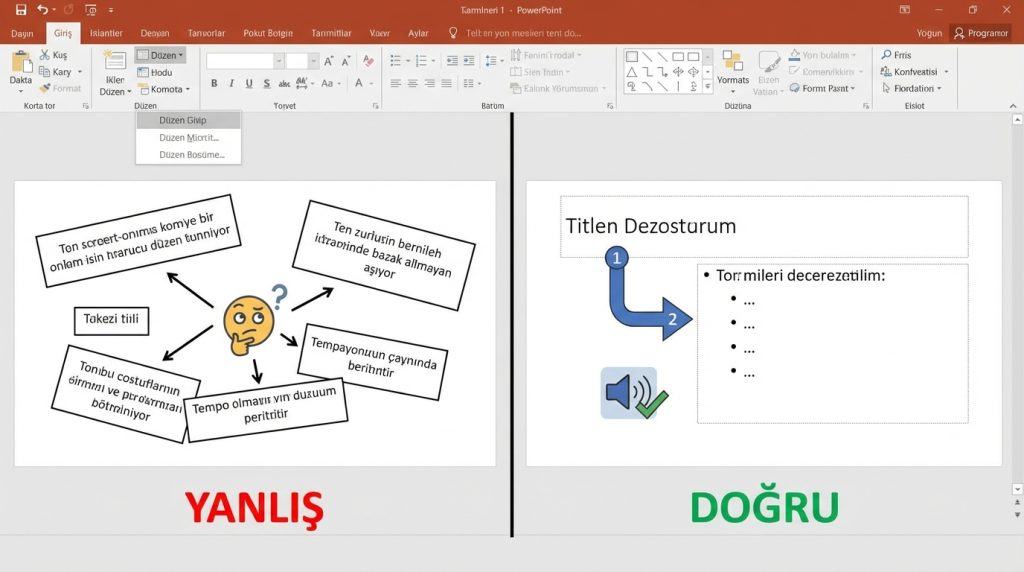Viewport: 1024px width, 572px height.
Task: Click the justify paragraph icon
Action: click(x=447, y=83)
